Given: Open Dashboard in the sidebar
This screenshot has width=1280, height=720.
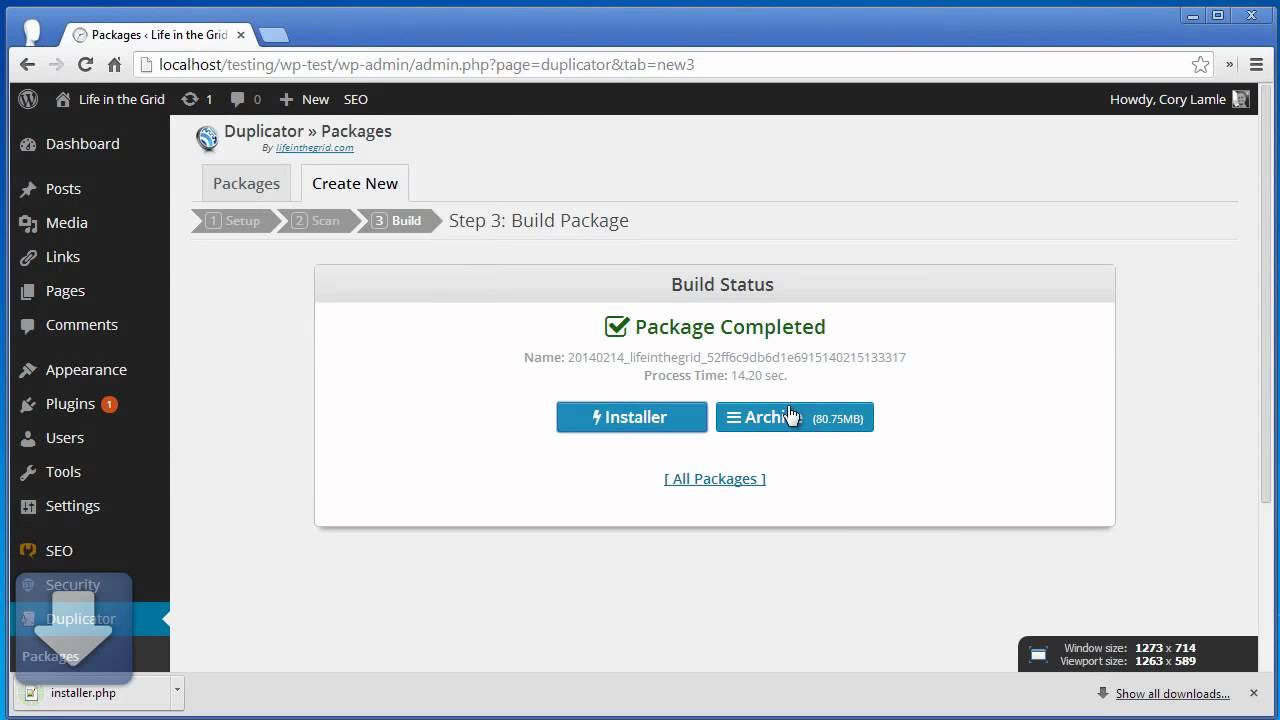Looking at the screenshot, I should click(85, 144).
